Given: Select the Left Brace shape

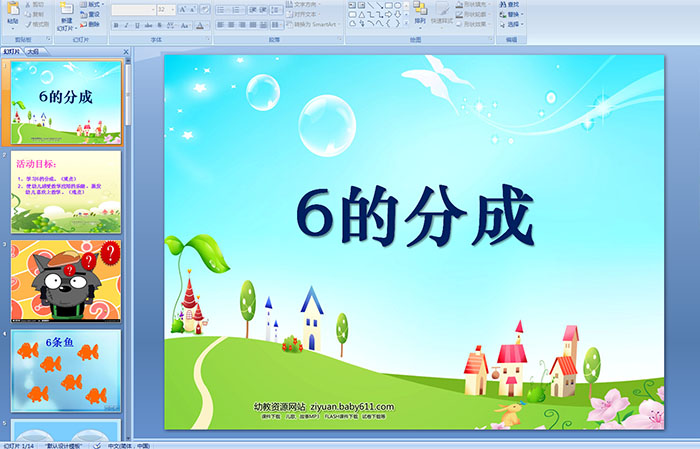Looking at the screenshot, I should click(388, 23).
